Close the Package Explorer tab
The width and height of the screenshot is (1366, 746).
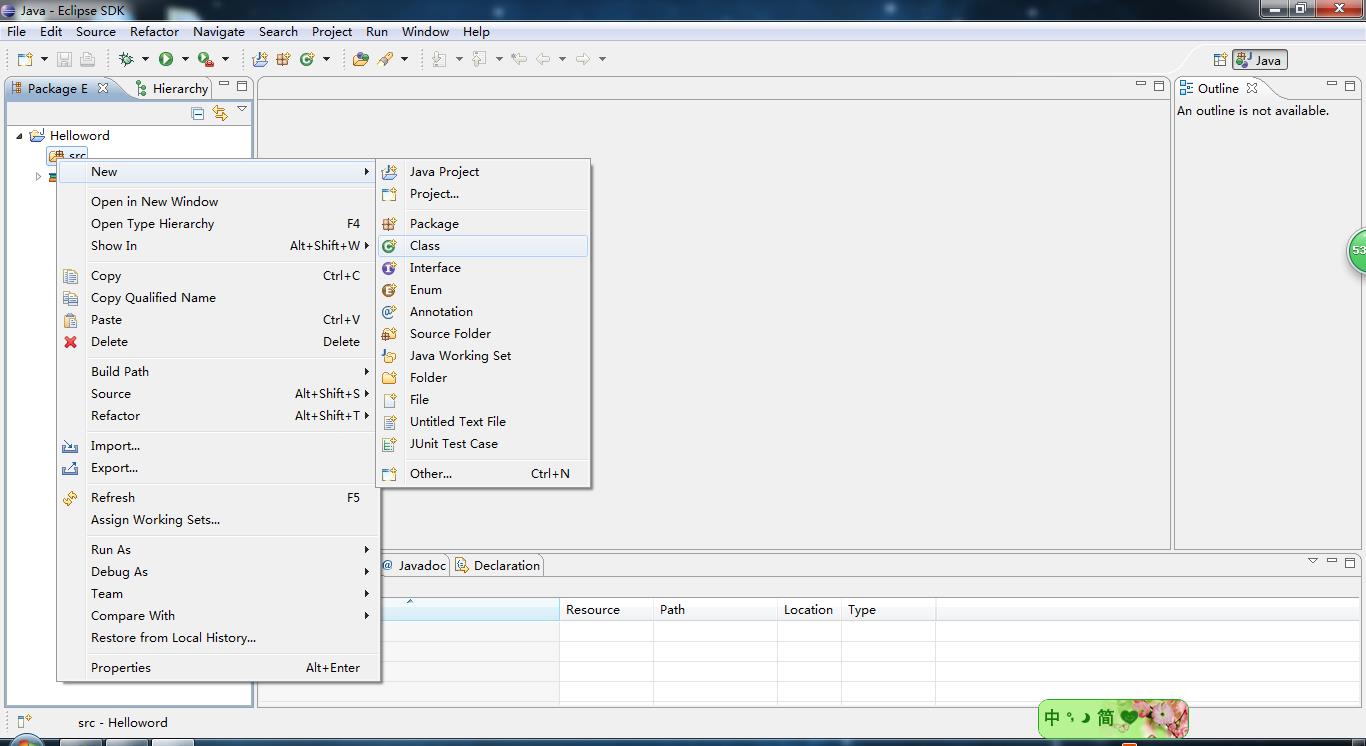click(102, 88)
